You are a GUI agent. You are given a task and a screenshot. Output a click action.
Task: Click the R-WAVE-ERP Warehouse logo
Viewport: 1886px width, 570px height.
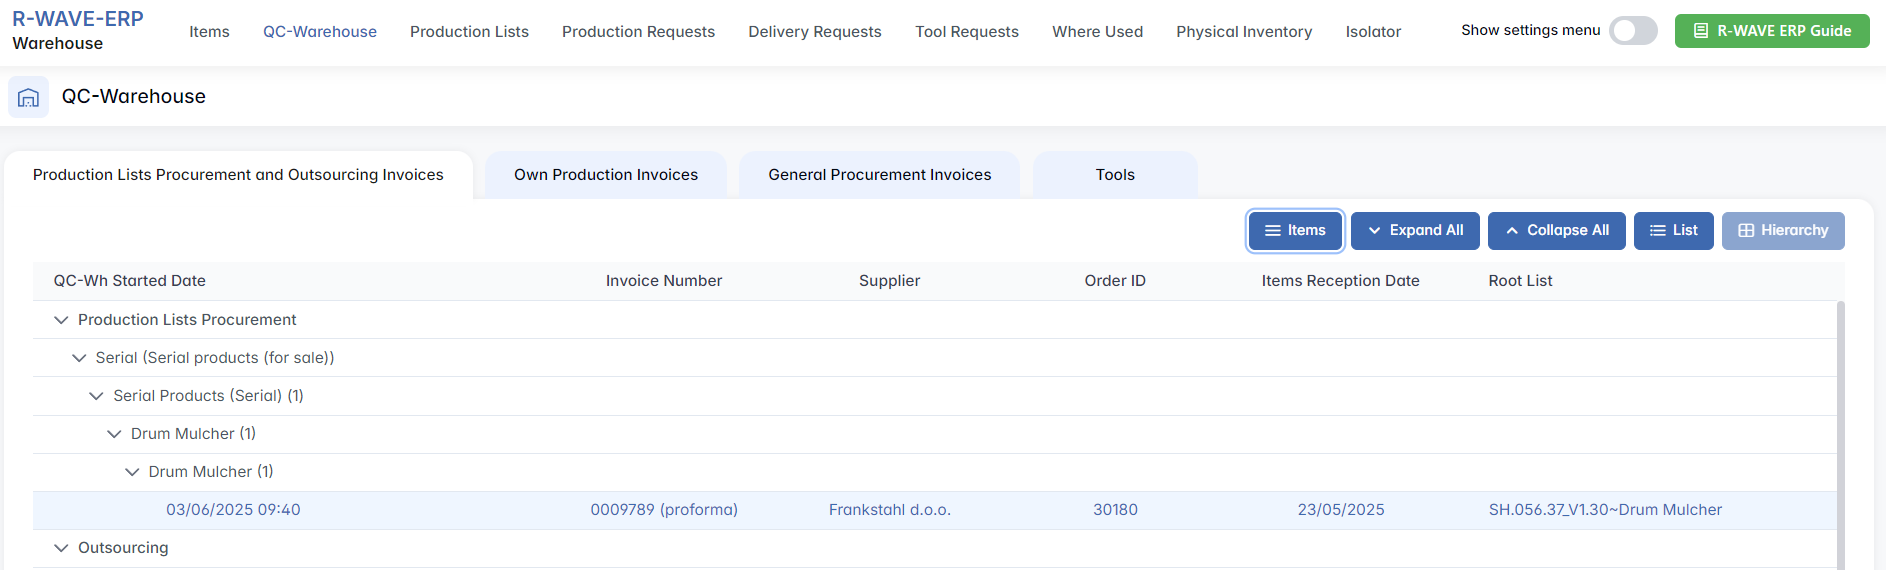pyautogui.click(x=77, y=30)
